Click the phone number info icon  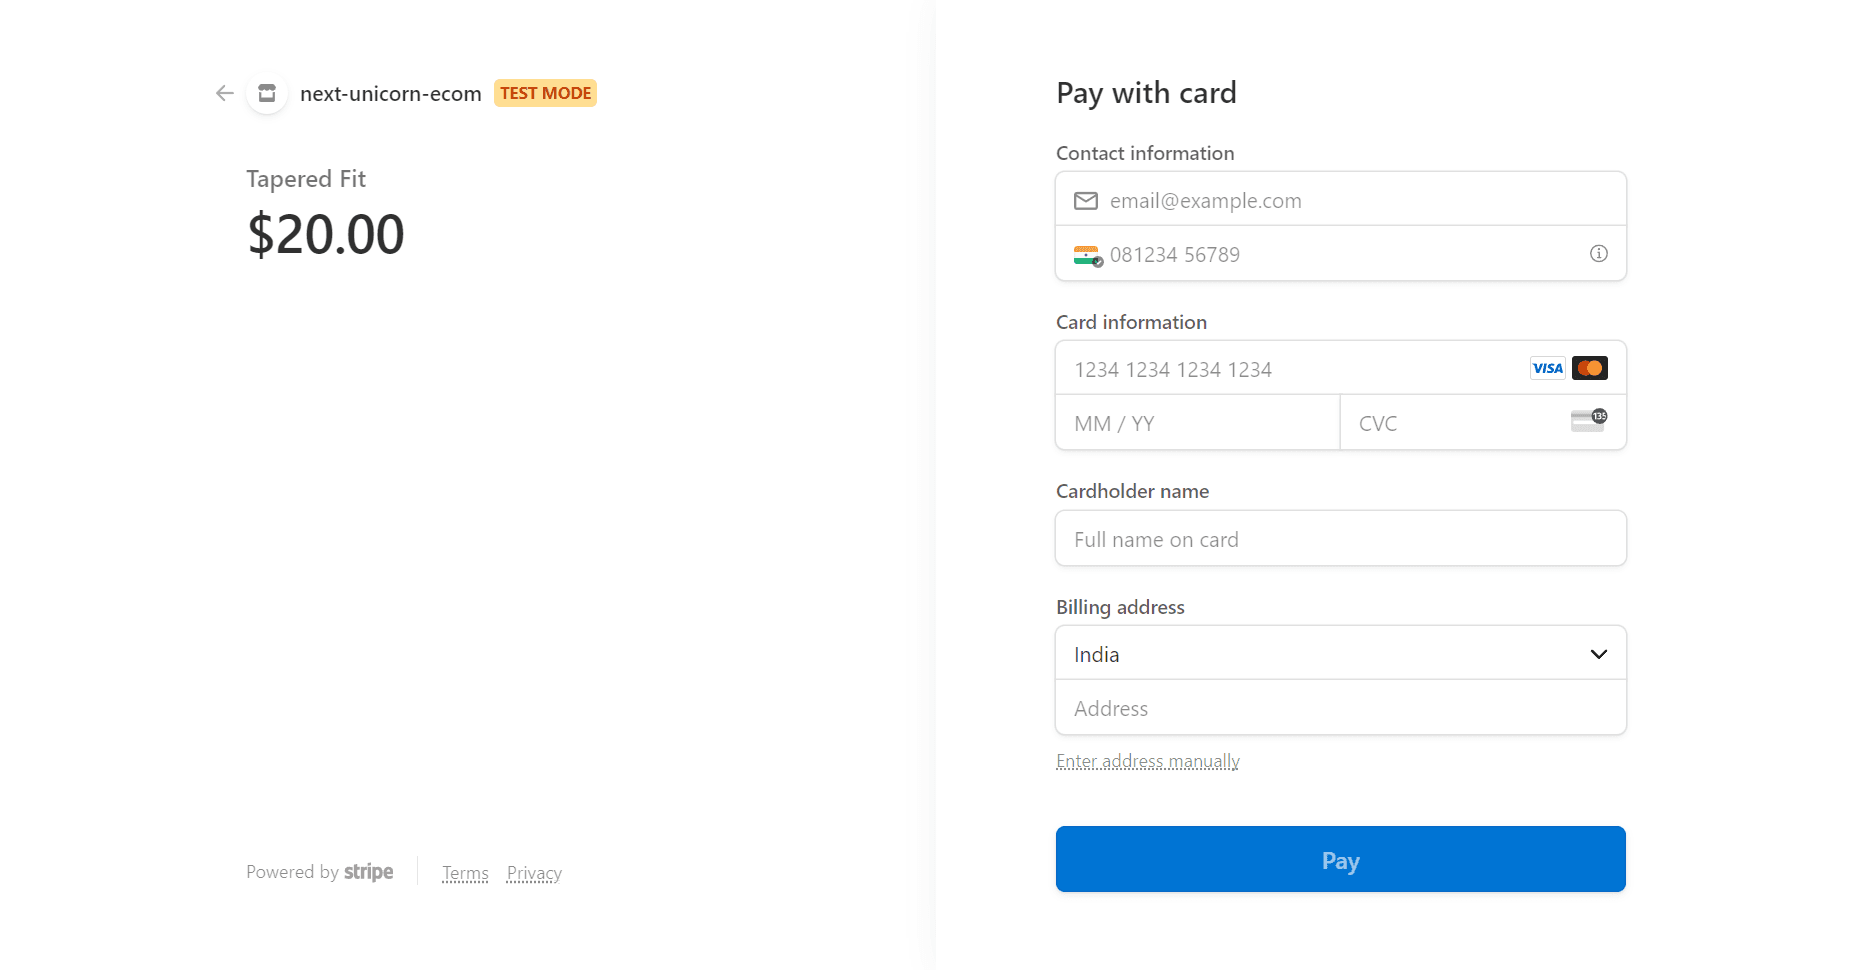pos(1599,254)
